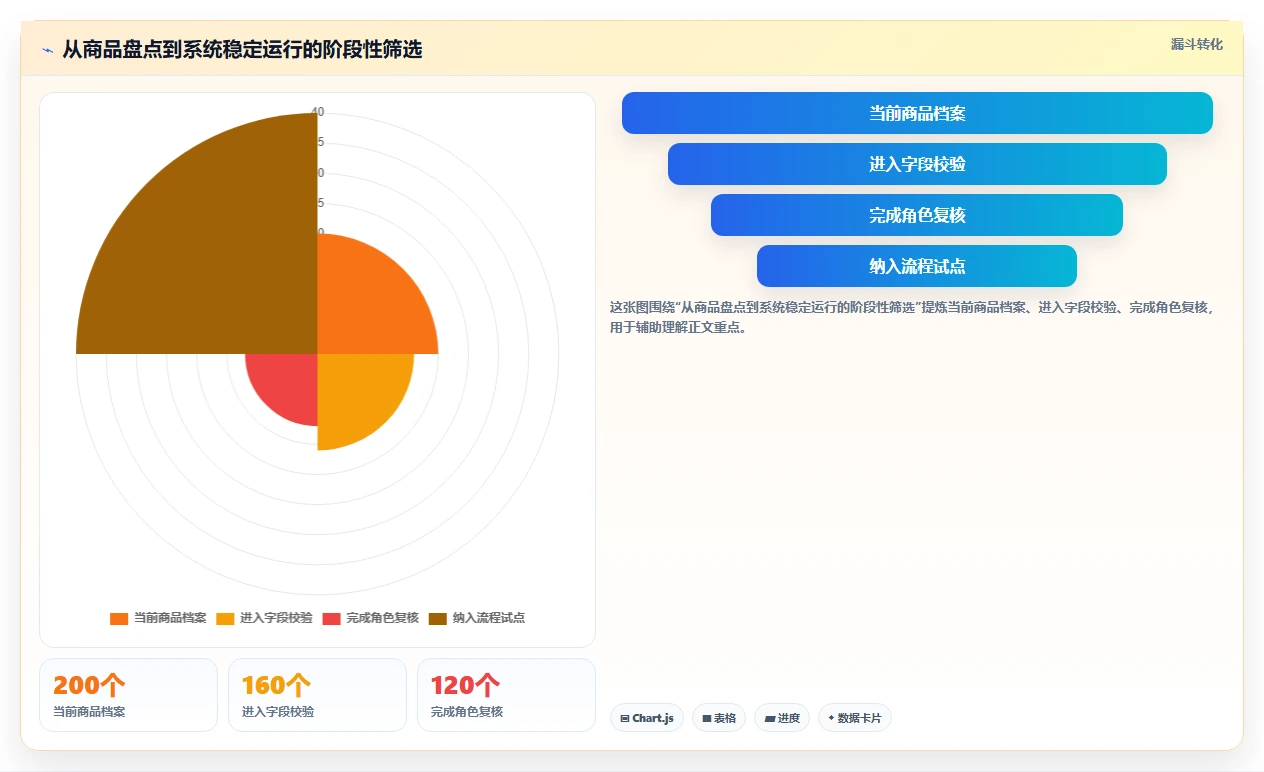Click the icon inside Chart.js tag
The width and height of the screenshot is (1264, 772).
pyautogui.click(x=625, y=718)
